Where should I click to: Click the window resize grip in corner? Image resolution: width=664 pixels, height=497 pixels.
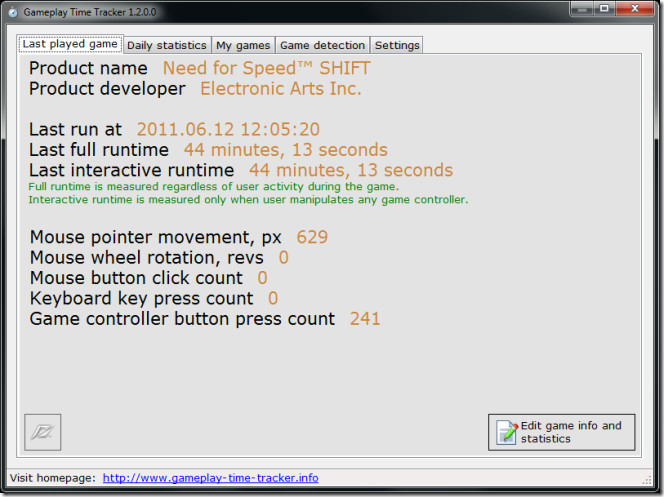point(656,489)
